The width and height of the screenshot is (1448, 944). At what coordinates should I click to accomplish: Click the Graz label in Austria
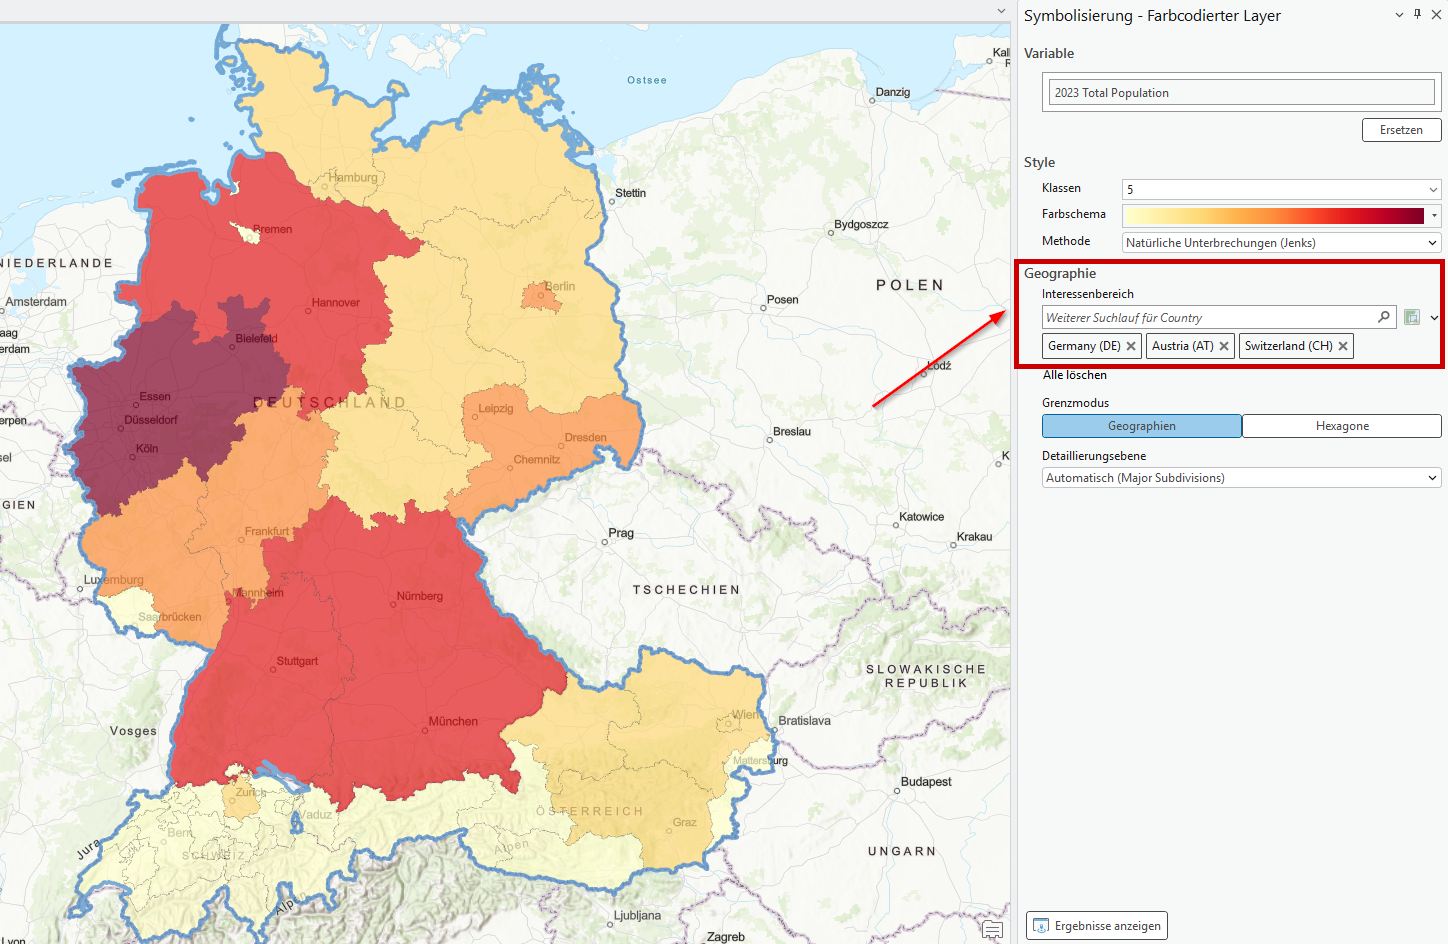[x=685, y=822]
